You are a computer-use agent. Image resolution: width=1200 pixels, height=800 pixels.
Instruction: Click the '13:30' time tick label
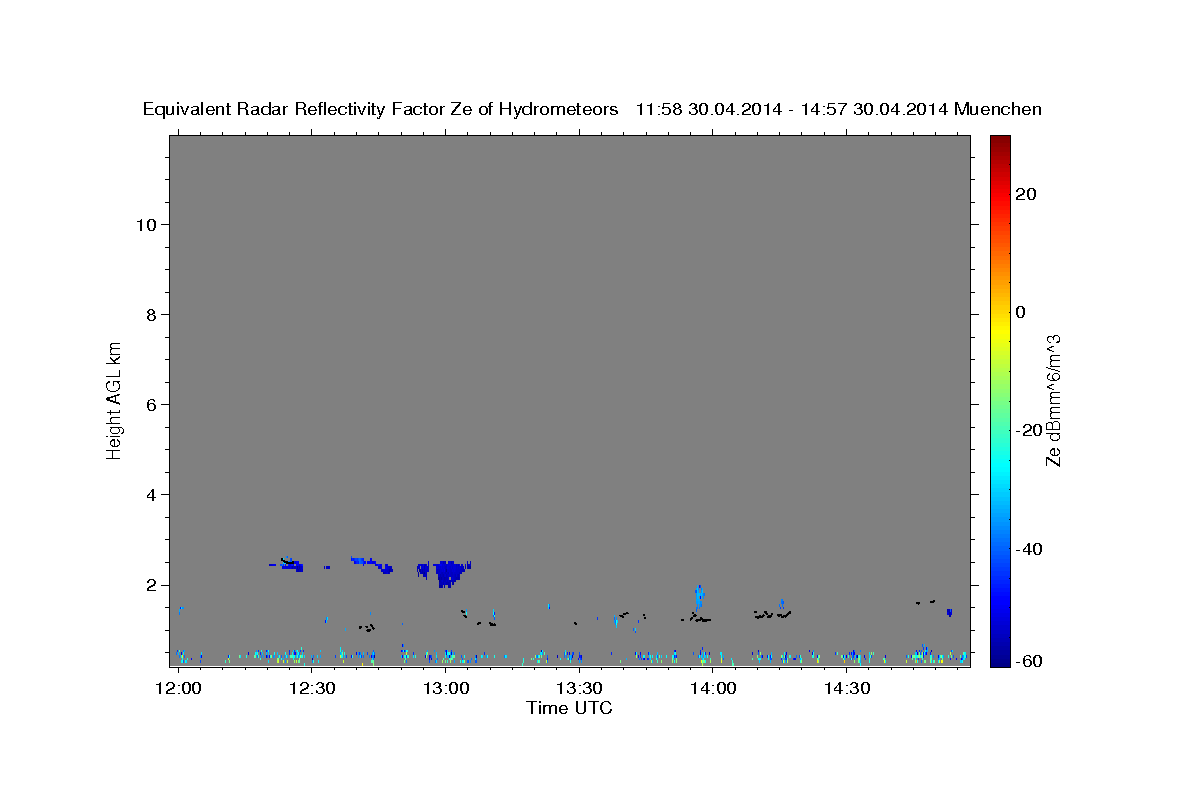578,688
